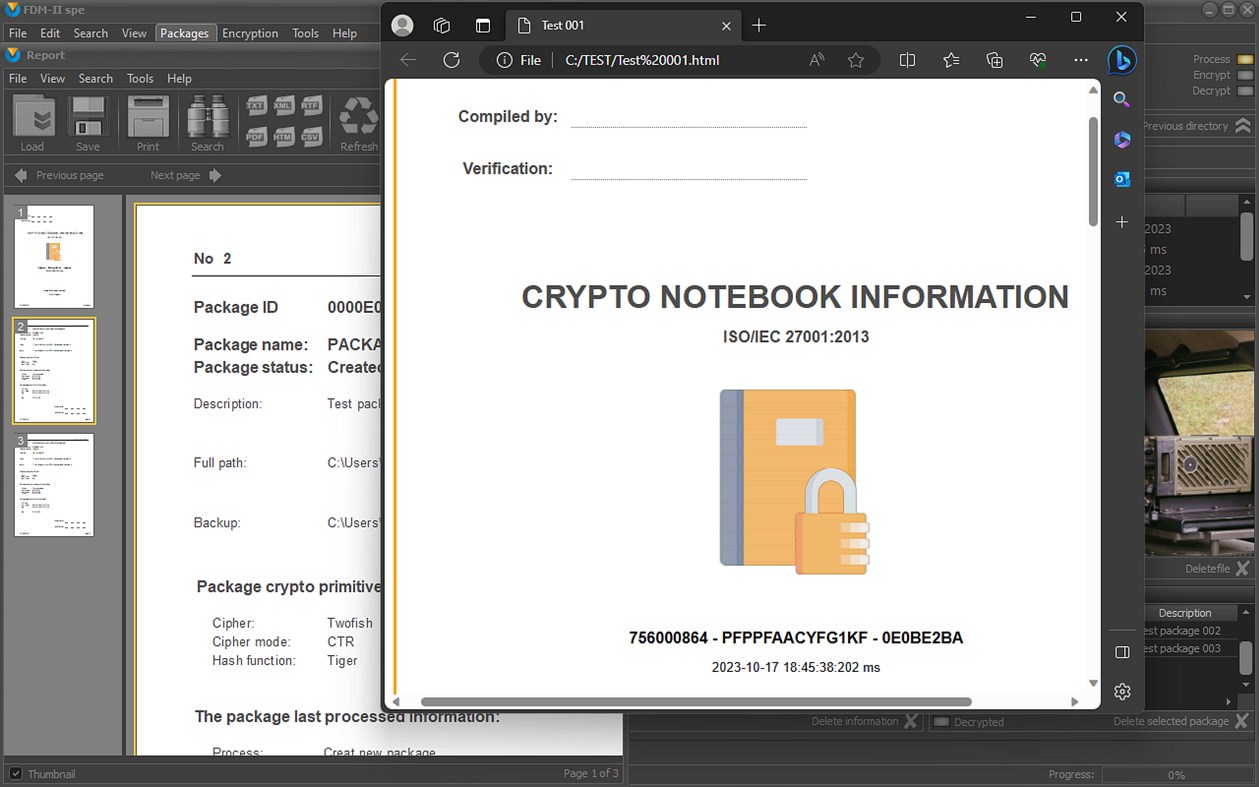Select page 1 thumbnail
1259x787 pixels.
(54, 257)
